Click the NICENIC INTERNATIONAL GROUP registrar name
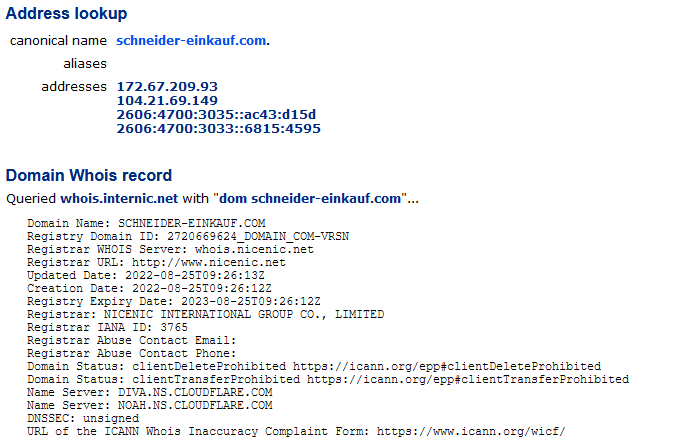 244,315
